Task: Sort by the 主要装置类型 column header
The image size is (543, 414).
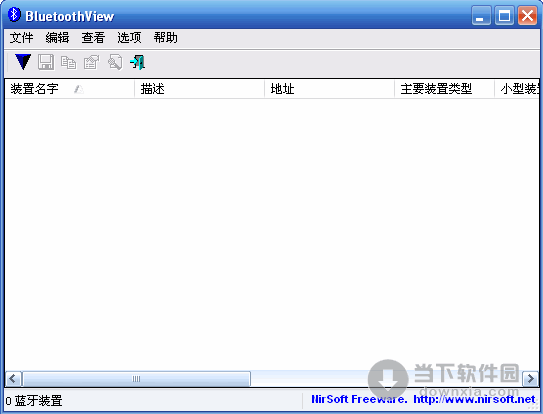Action: click(x=445, y=89)
